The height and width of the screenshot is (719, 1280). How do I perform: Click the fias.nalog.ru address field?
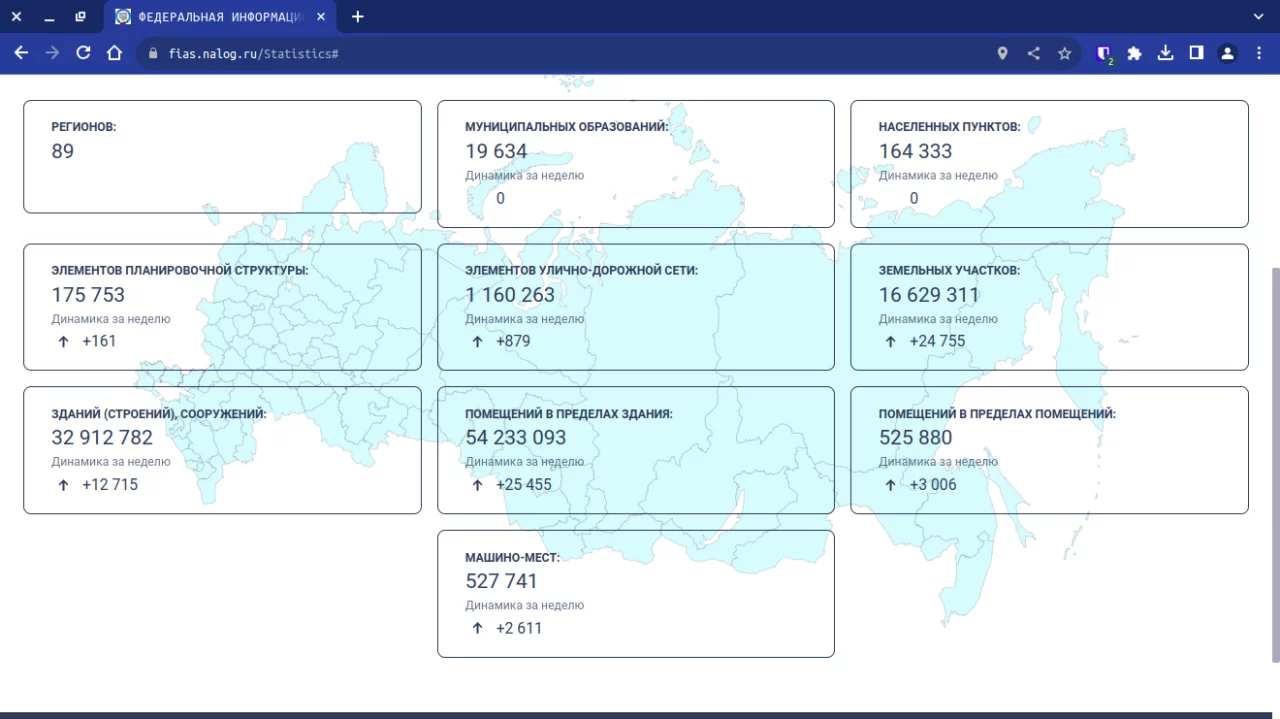pyautogui.click(x=500, y=53)
